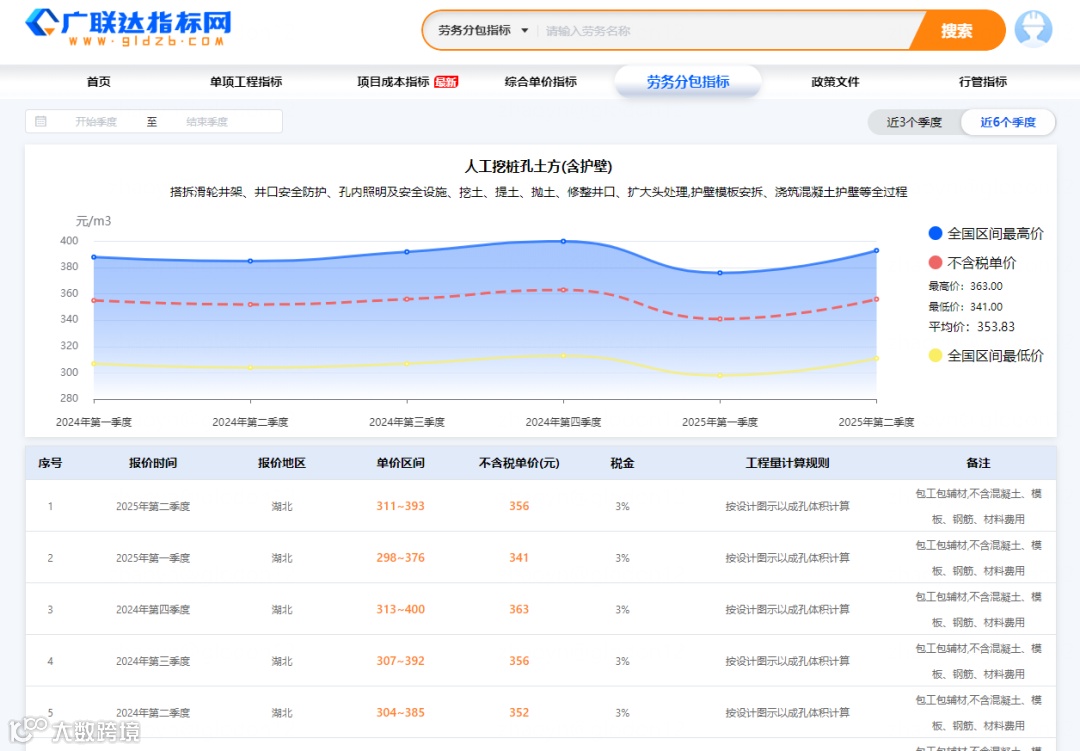
Task: Click the 备注 column header
Action: tap(978, 463)
